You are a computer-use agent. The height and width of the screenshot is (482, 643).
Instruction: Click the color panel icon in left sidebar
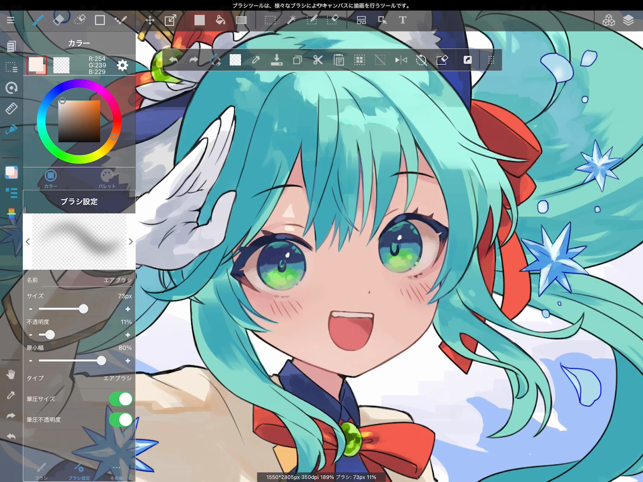click(11, 172)
